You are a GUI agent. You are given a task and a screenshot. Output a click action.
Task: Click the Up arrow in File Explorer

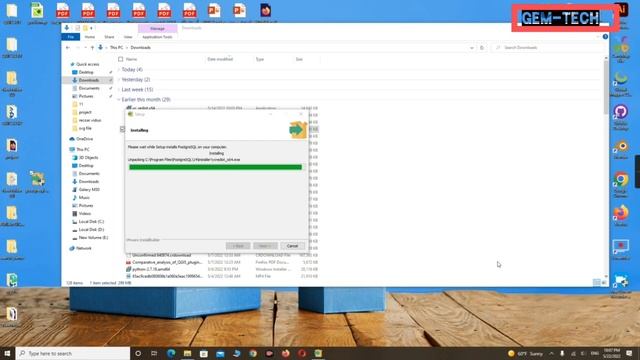coord(92,48)
